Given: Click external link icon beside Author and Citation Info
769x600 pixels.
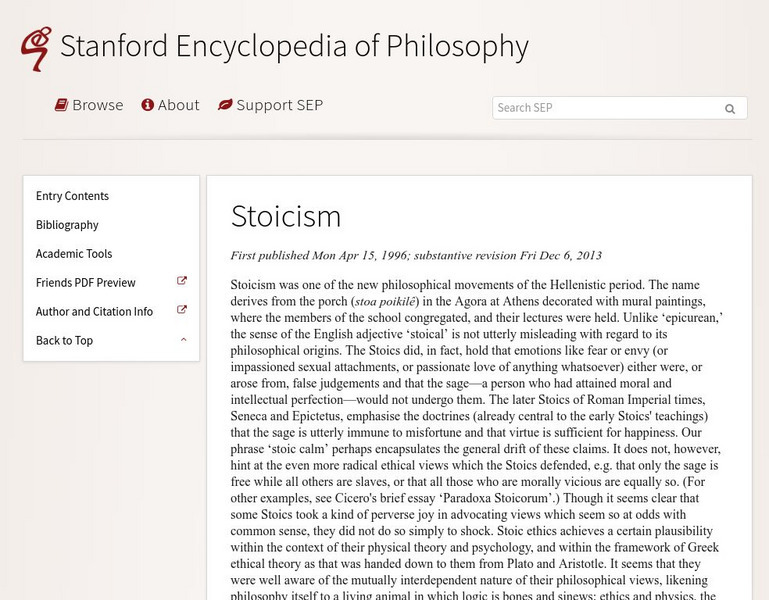Looking at the screenshot, I should 182,311.
